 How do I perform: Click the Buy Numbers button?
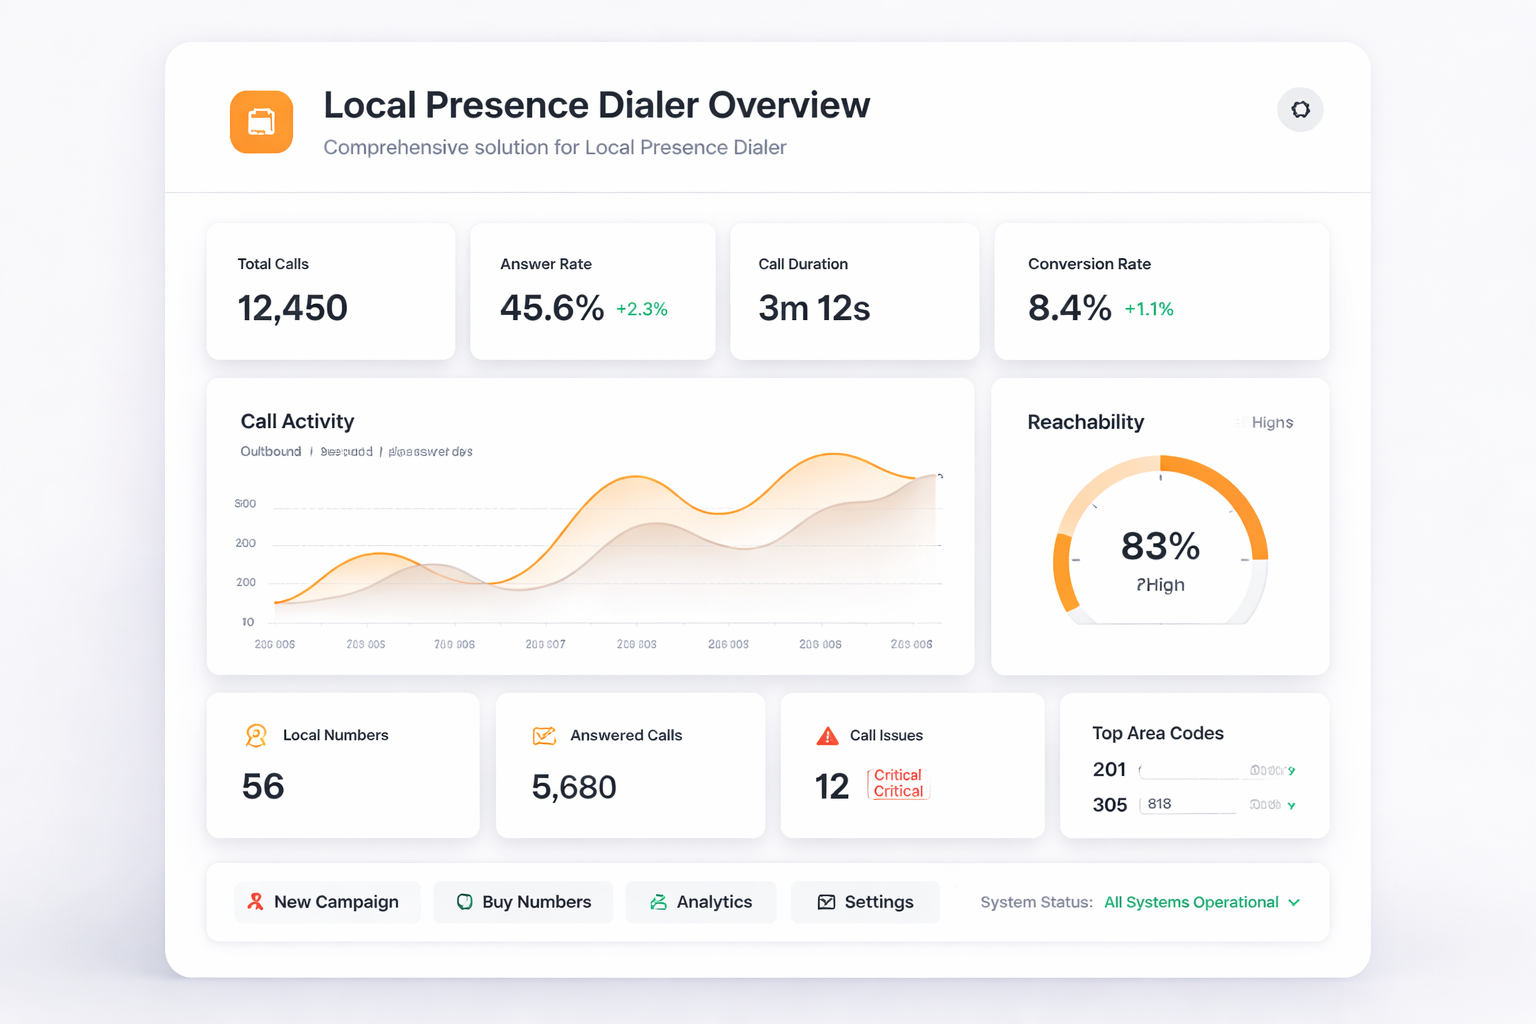523,902
